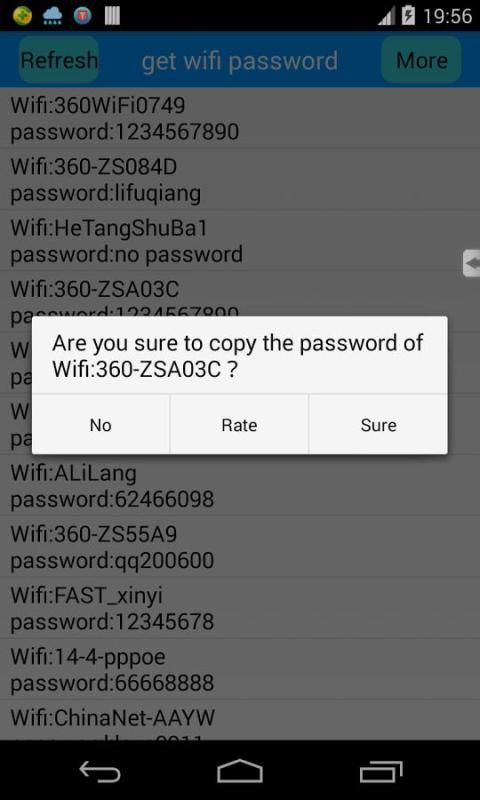480x800 pixels.
Task: Open the More menu button
Action: click(x=421, y=60)
